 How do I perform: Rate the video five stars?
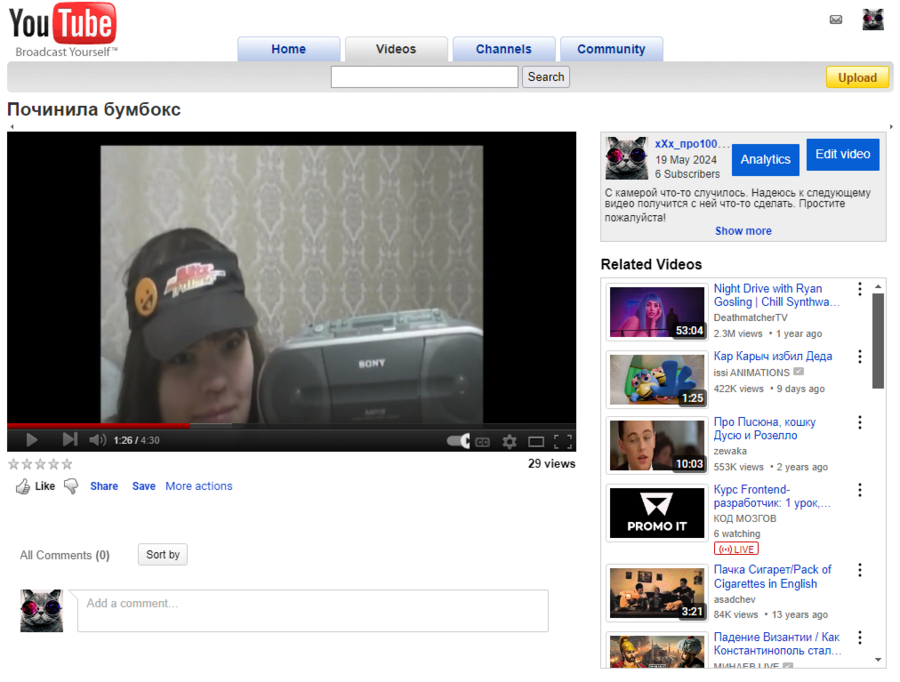point(67,464)
